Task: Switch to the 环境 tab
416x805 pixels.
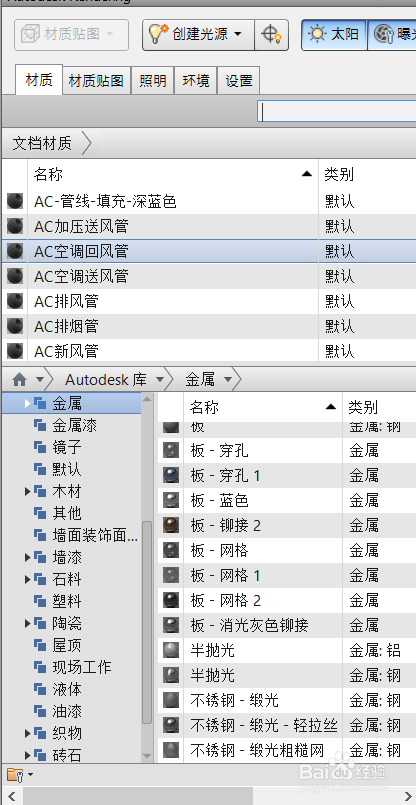Action: pyautogui.click(x=196, y=81)
